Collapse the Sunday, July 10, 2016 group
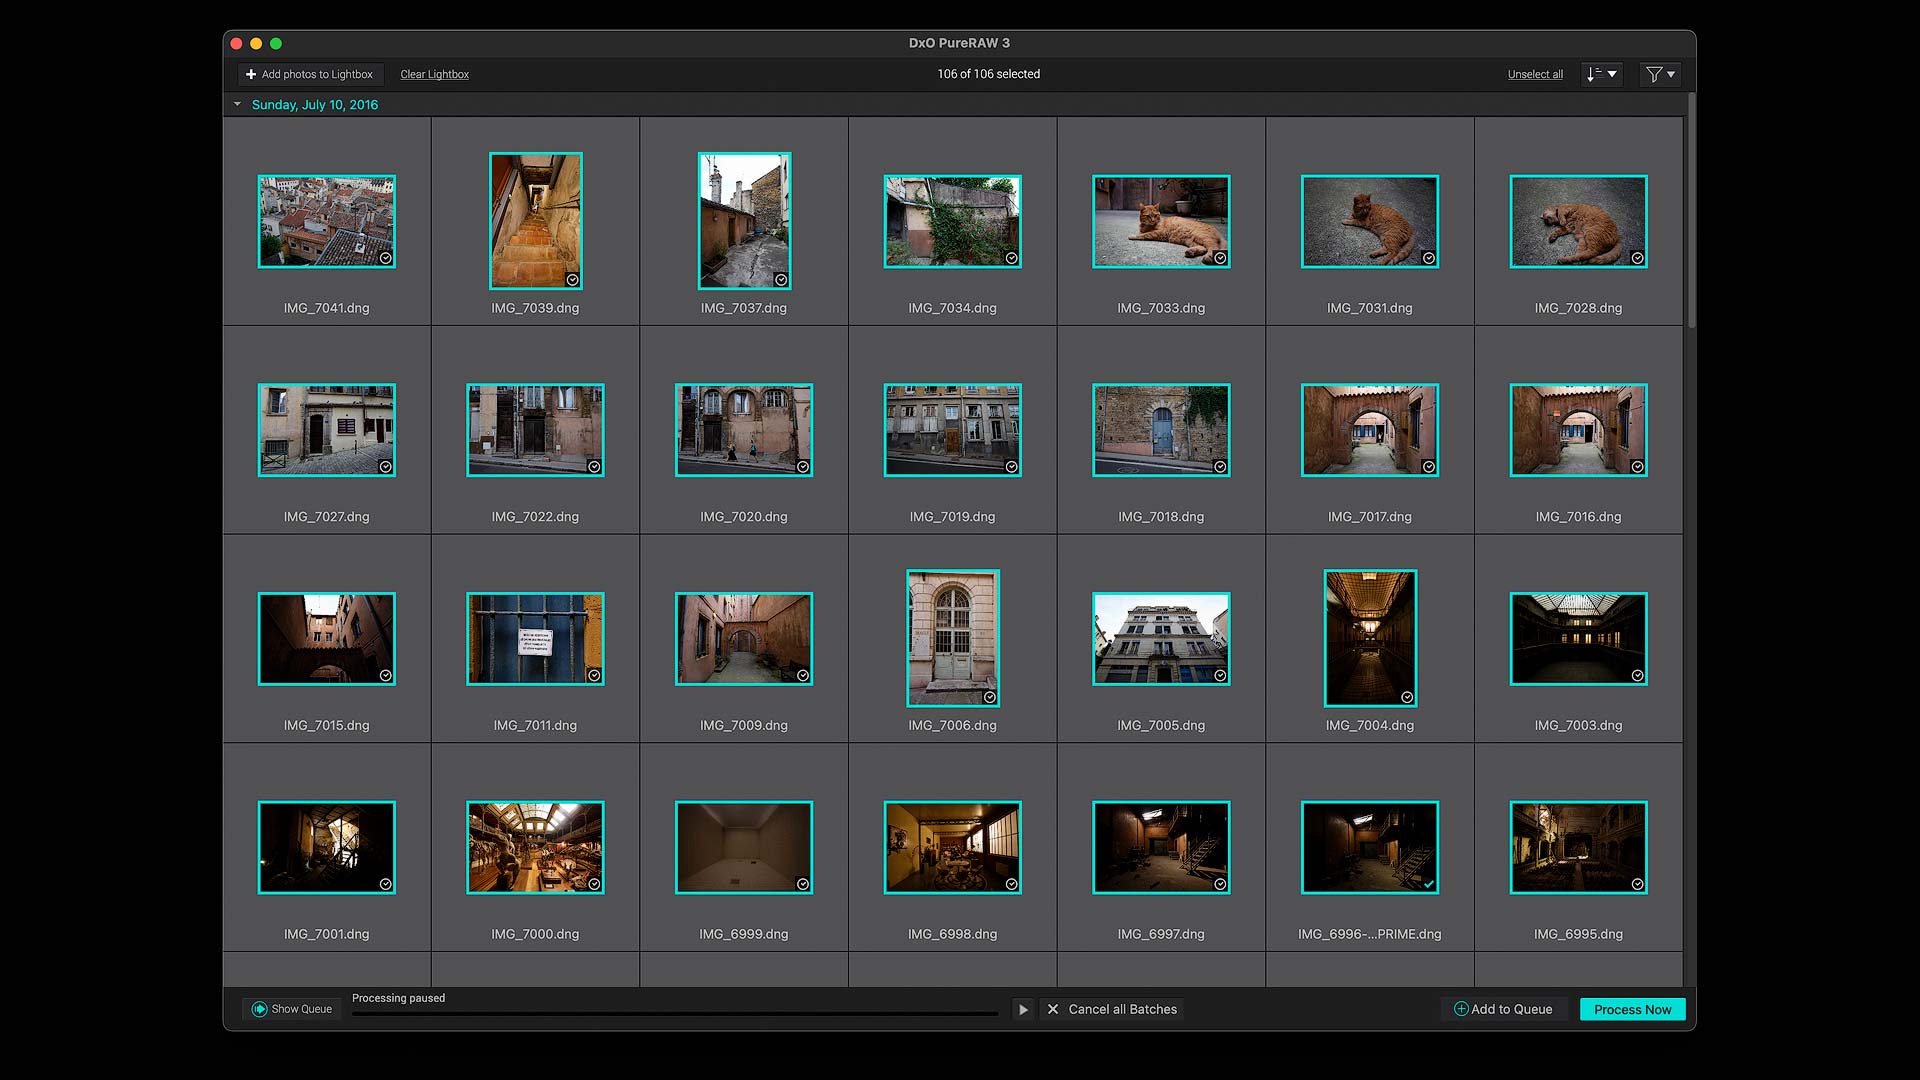Screen dimensions: 1920x1080 point(238,104)
